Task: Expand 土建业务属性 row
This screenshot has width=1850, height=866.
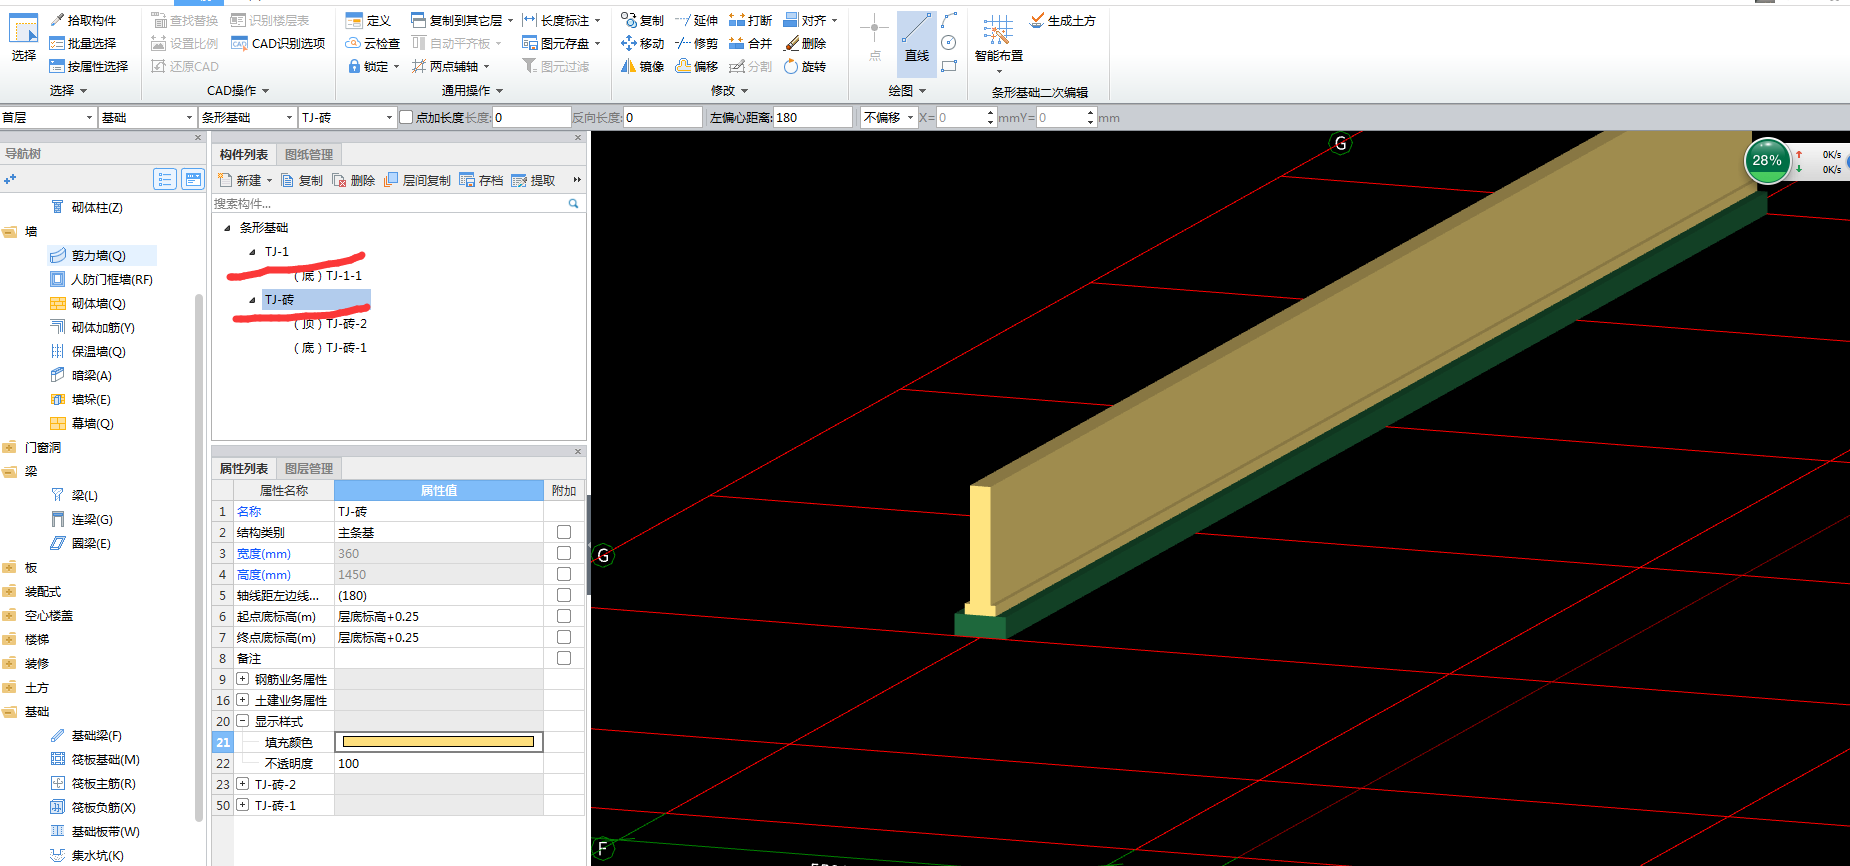Action: coord(242,700)
